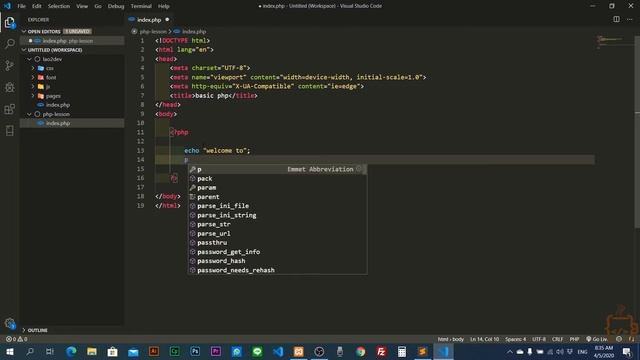Click the feedback smiley in the status bar
The width and height of the screenshot is (640, 360).
click(619, 339)
